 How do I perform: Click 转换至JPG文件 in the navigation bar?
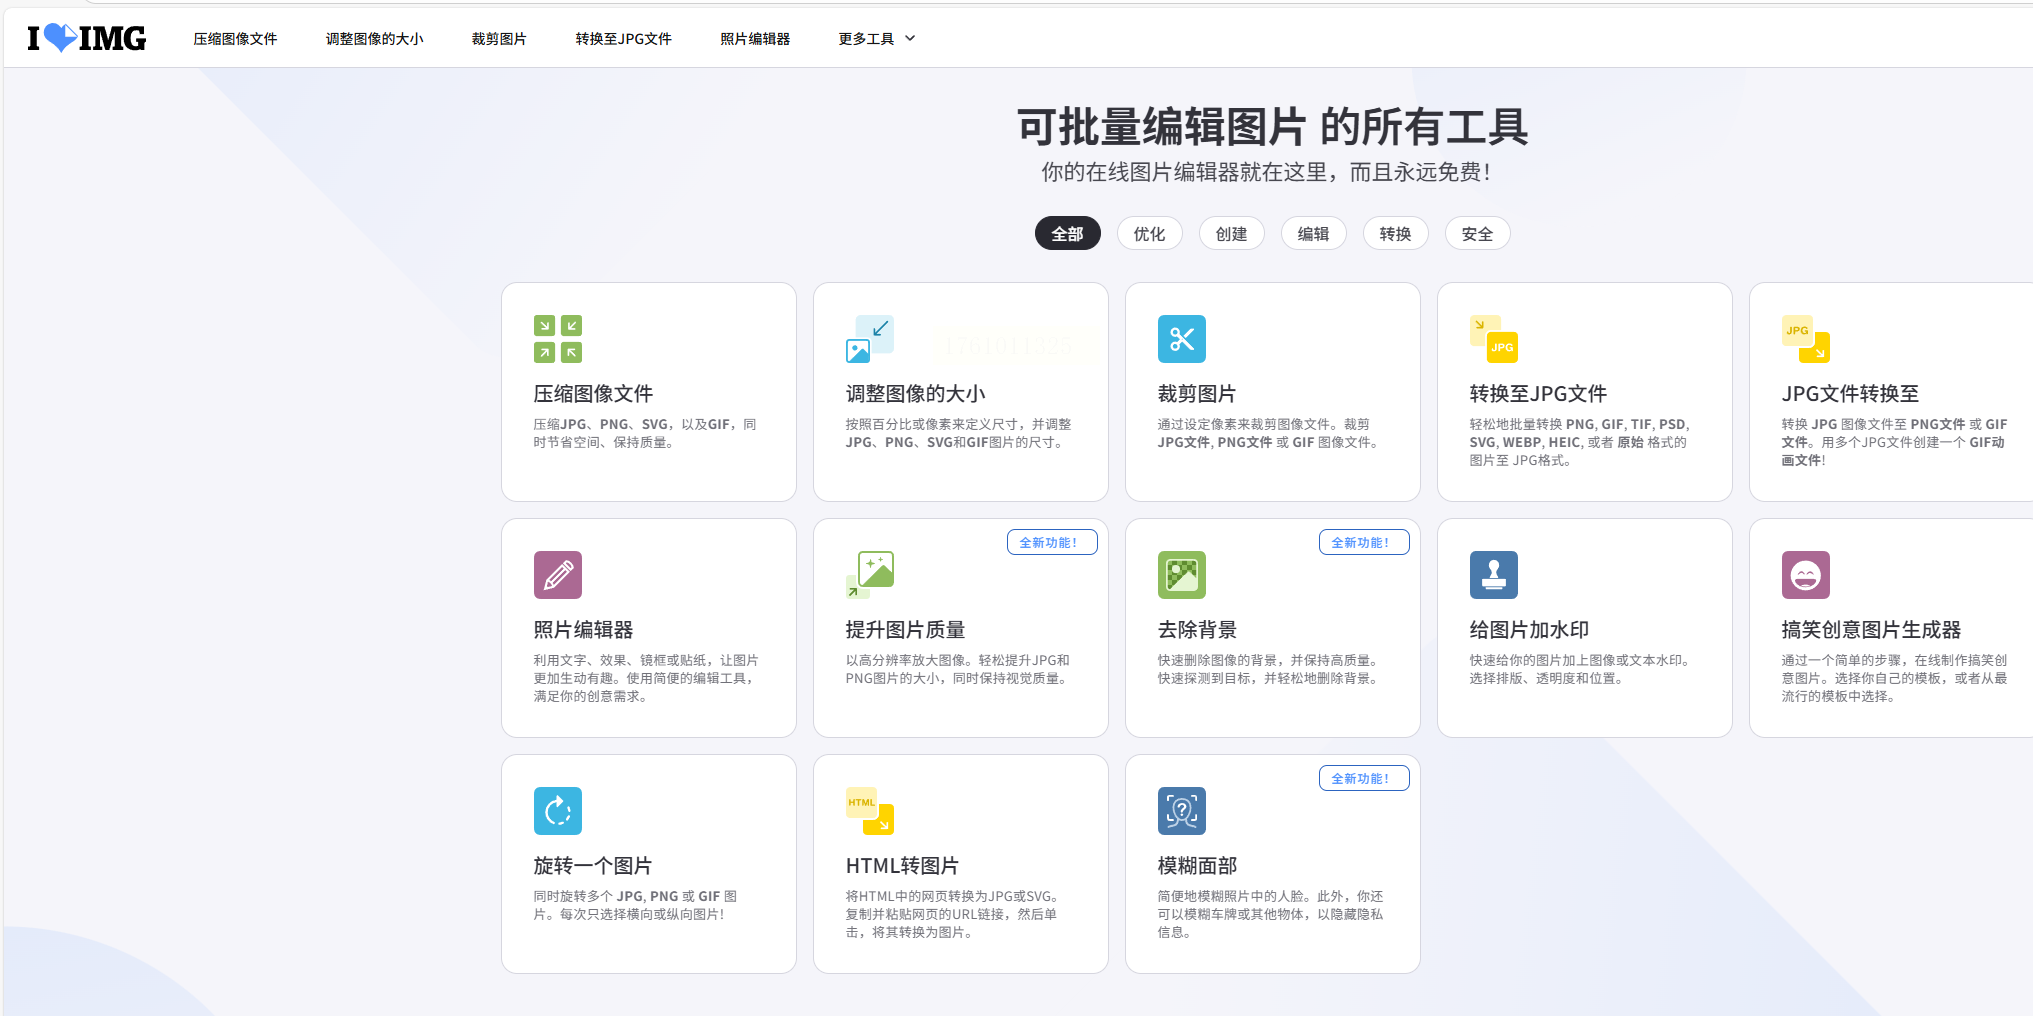(623, 39)
